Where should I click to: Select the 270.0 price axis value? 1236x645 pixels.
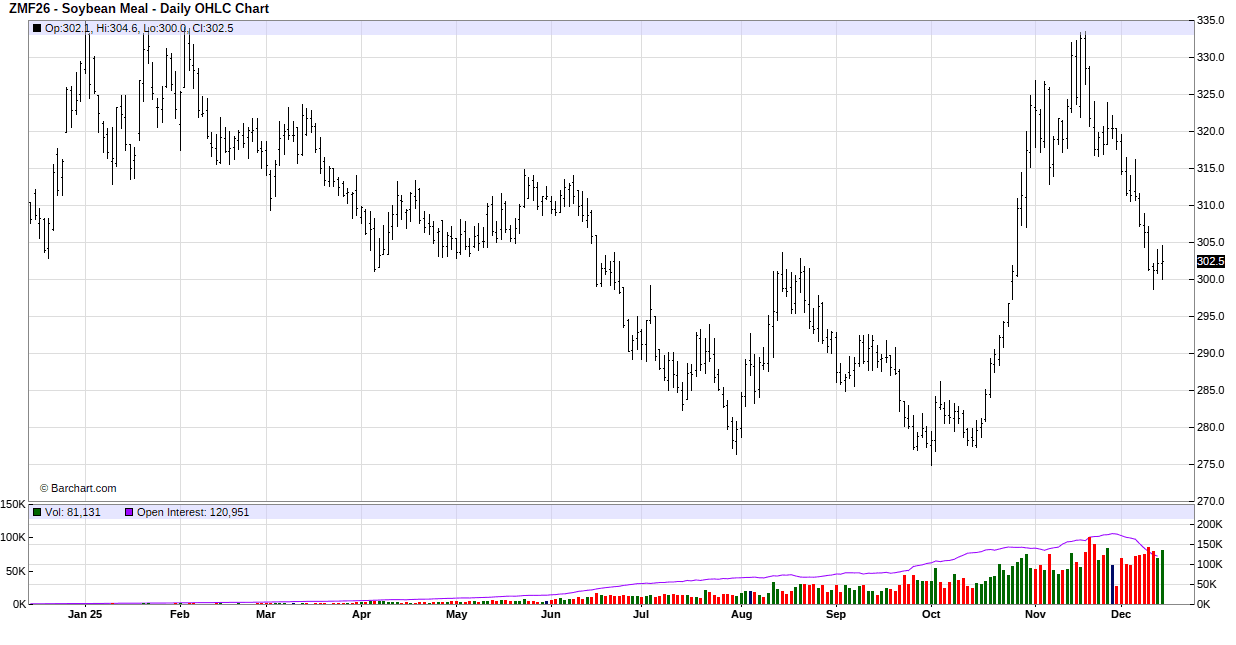pos(1211,501)
